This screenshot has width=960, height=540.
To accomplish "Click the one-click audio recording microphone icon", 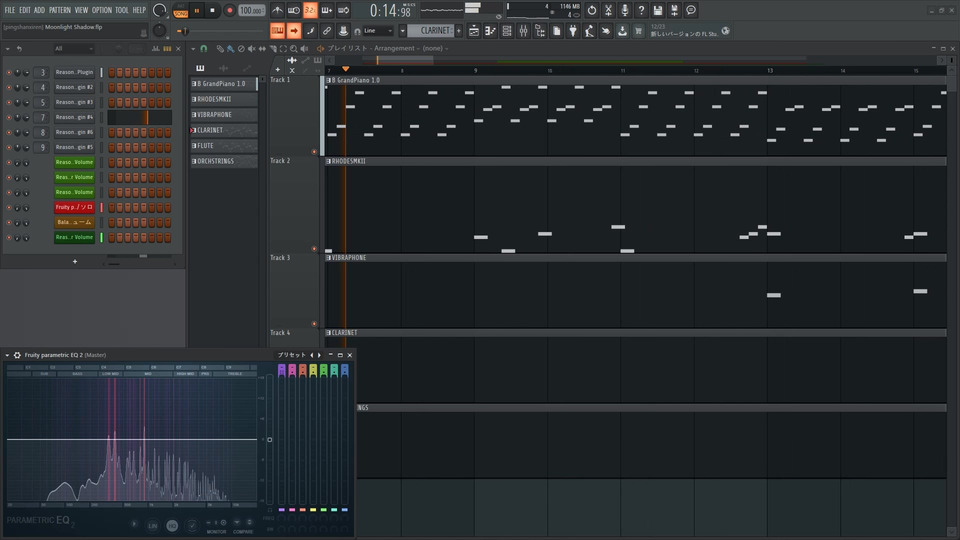I will click(624, 10).
